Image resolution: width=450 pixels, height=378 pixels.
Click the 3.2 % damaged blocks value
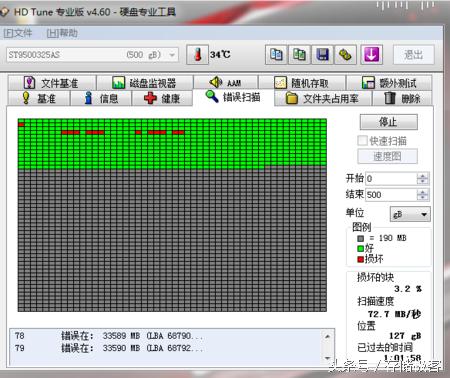pyautogui.click(x=408, y=289)
